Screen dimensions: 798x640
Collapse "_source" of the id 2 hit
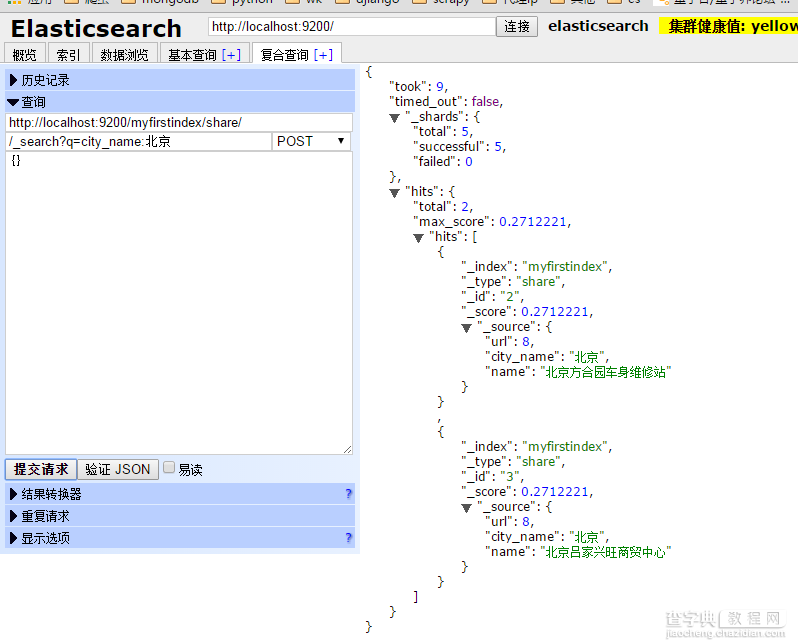[x=467, y=328]
